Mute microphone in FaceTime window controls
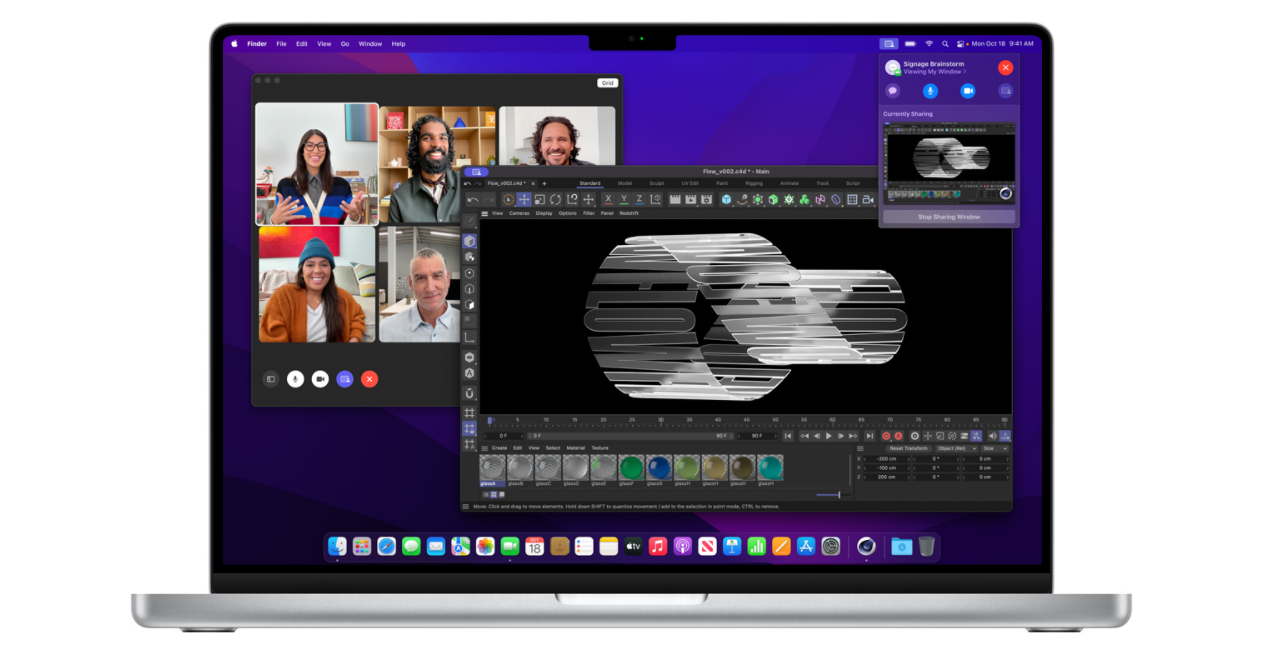The width and height of the screenshot is (1272, 648). tap(295, 379)
